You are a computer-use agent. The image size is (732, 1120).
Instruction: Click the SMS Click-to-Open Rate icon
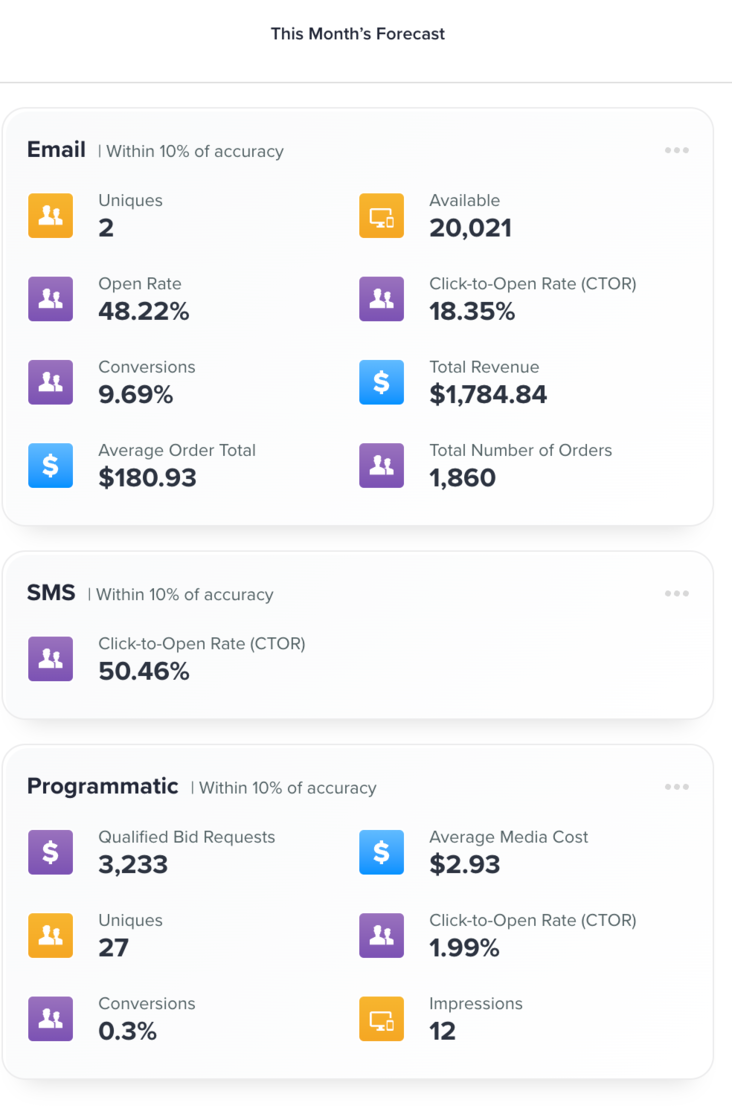coord(50,658)
